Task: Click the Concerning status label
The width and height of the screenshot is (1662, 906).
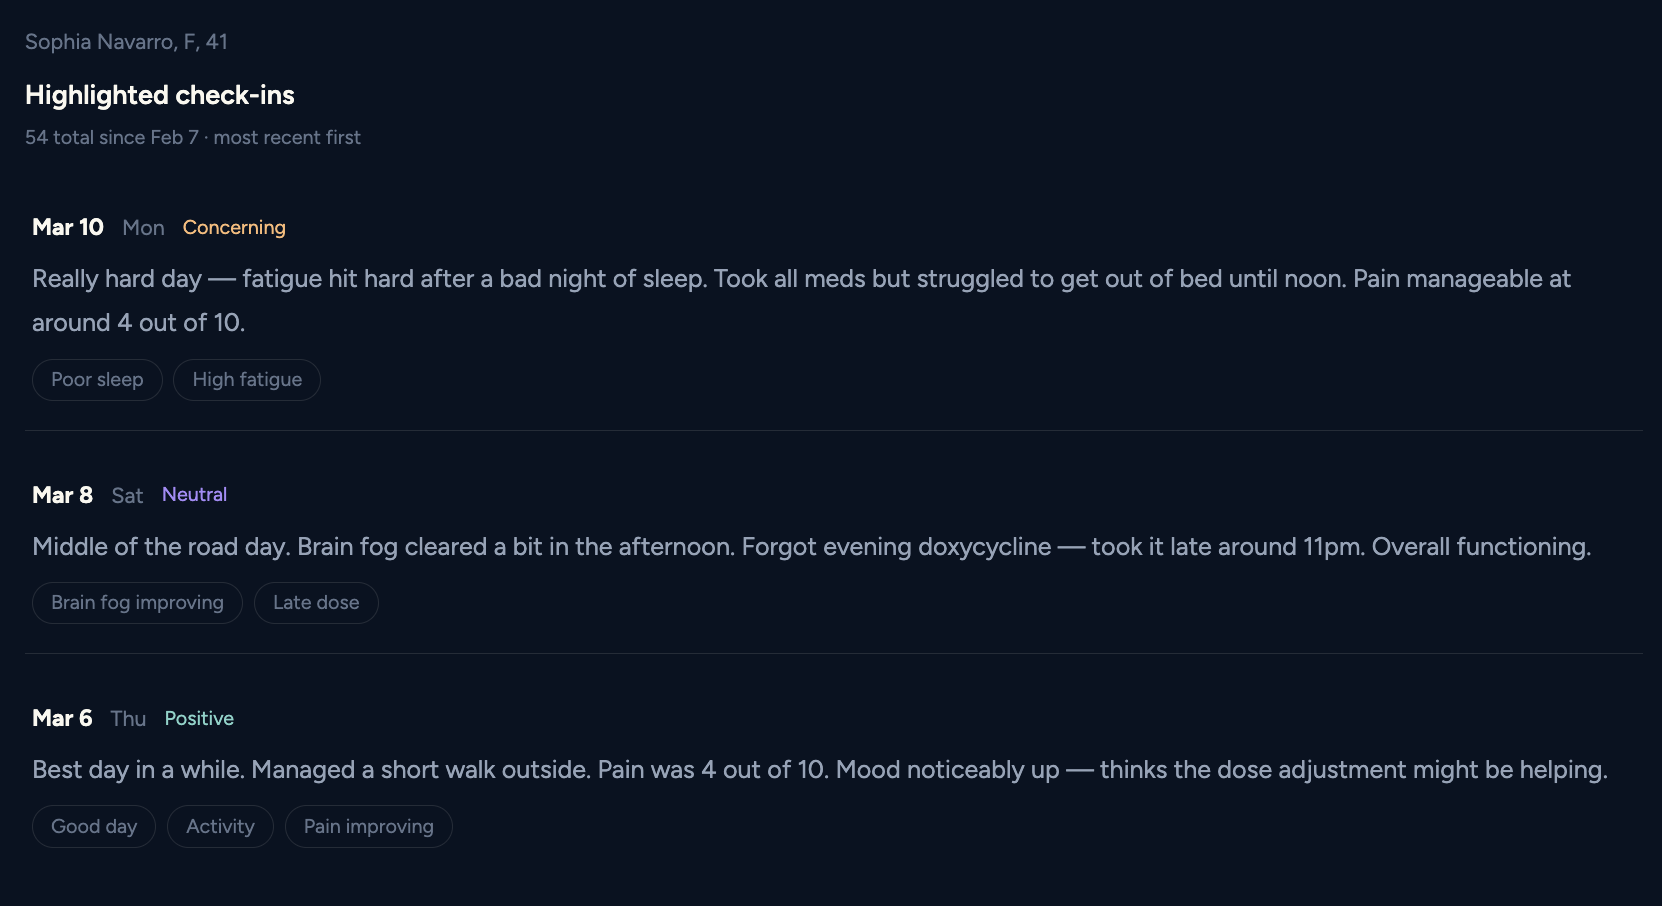Action: pyautogui.click(x=234, y=228)
